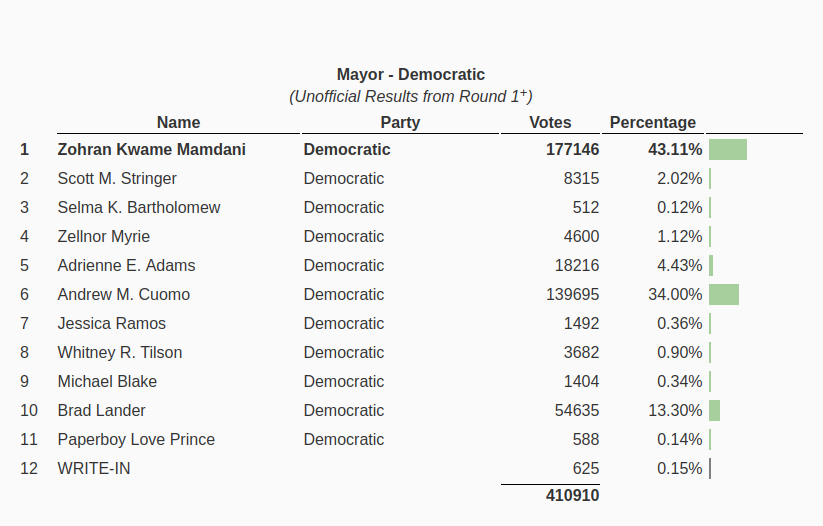Click Paperboy Love Prince's name
This screenshot has height=526, width=823.
click(x=136, y=439)
